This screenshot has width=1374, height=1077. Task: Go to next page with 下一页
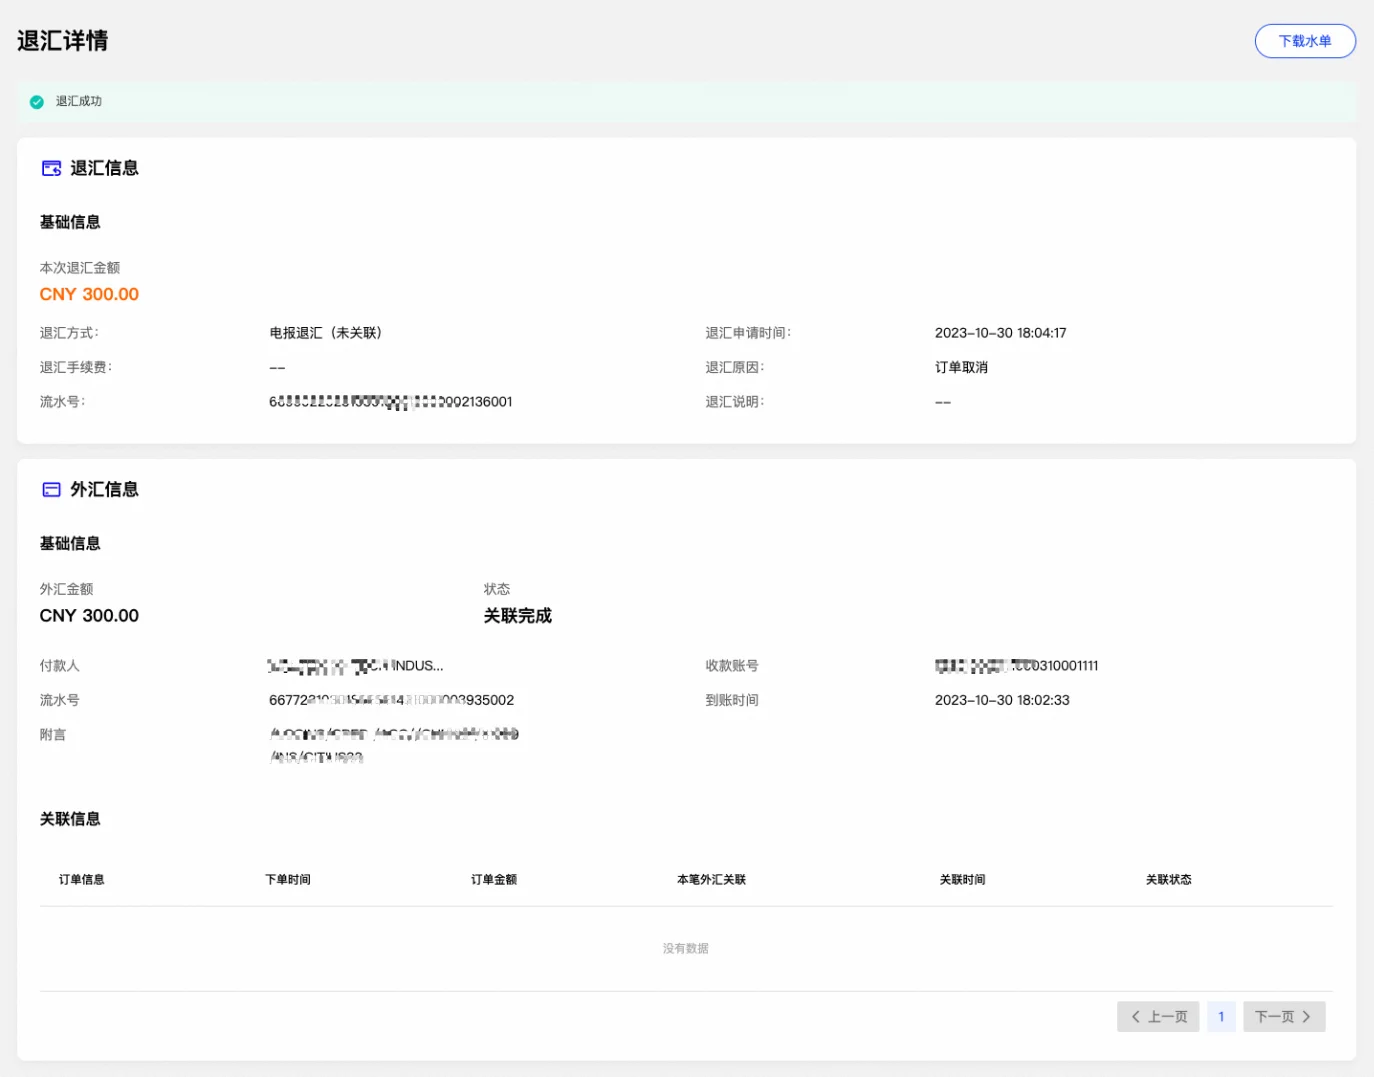pos(1283,1016)
